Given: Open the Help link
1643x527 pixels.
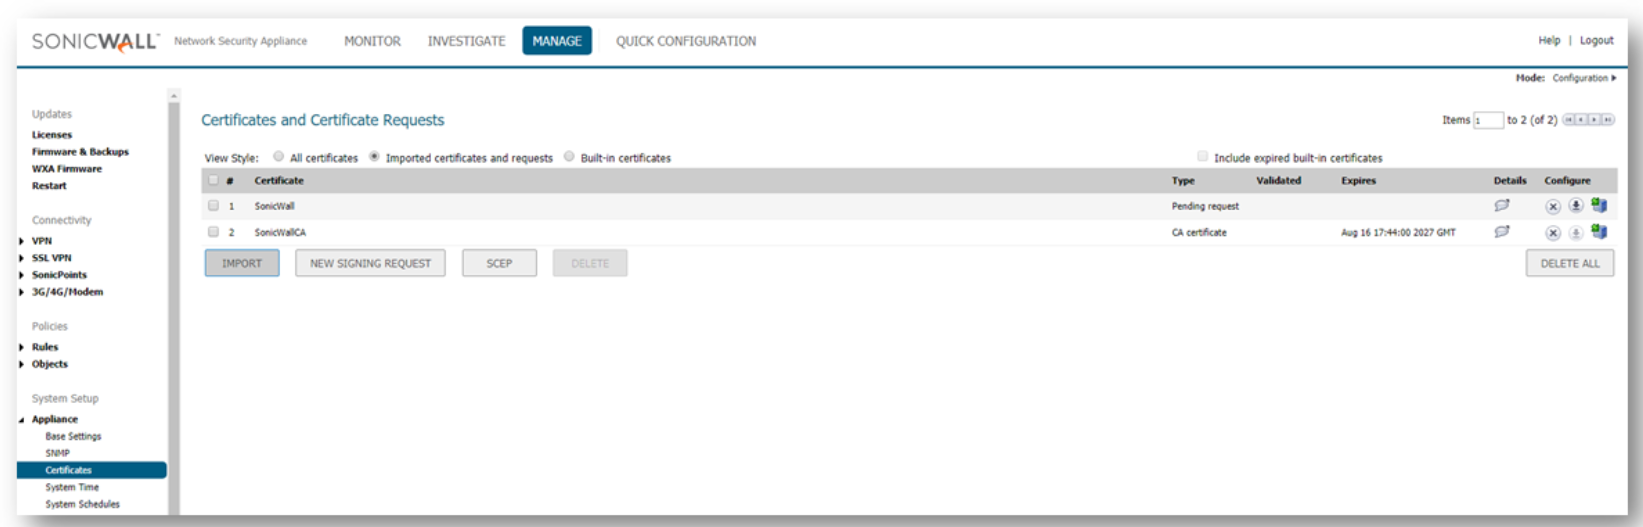Looking at the screenshot, I should pyautogui.click(x=1549, y=40).
